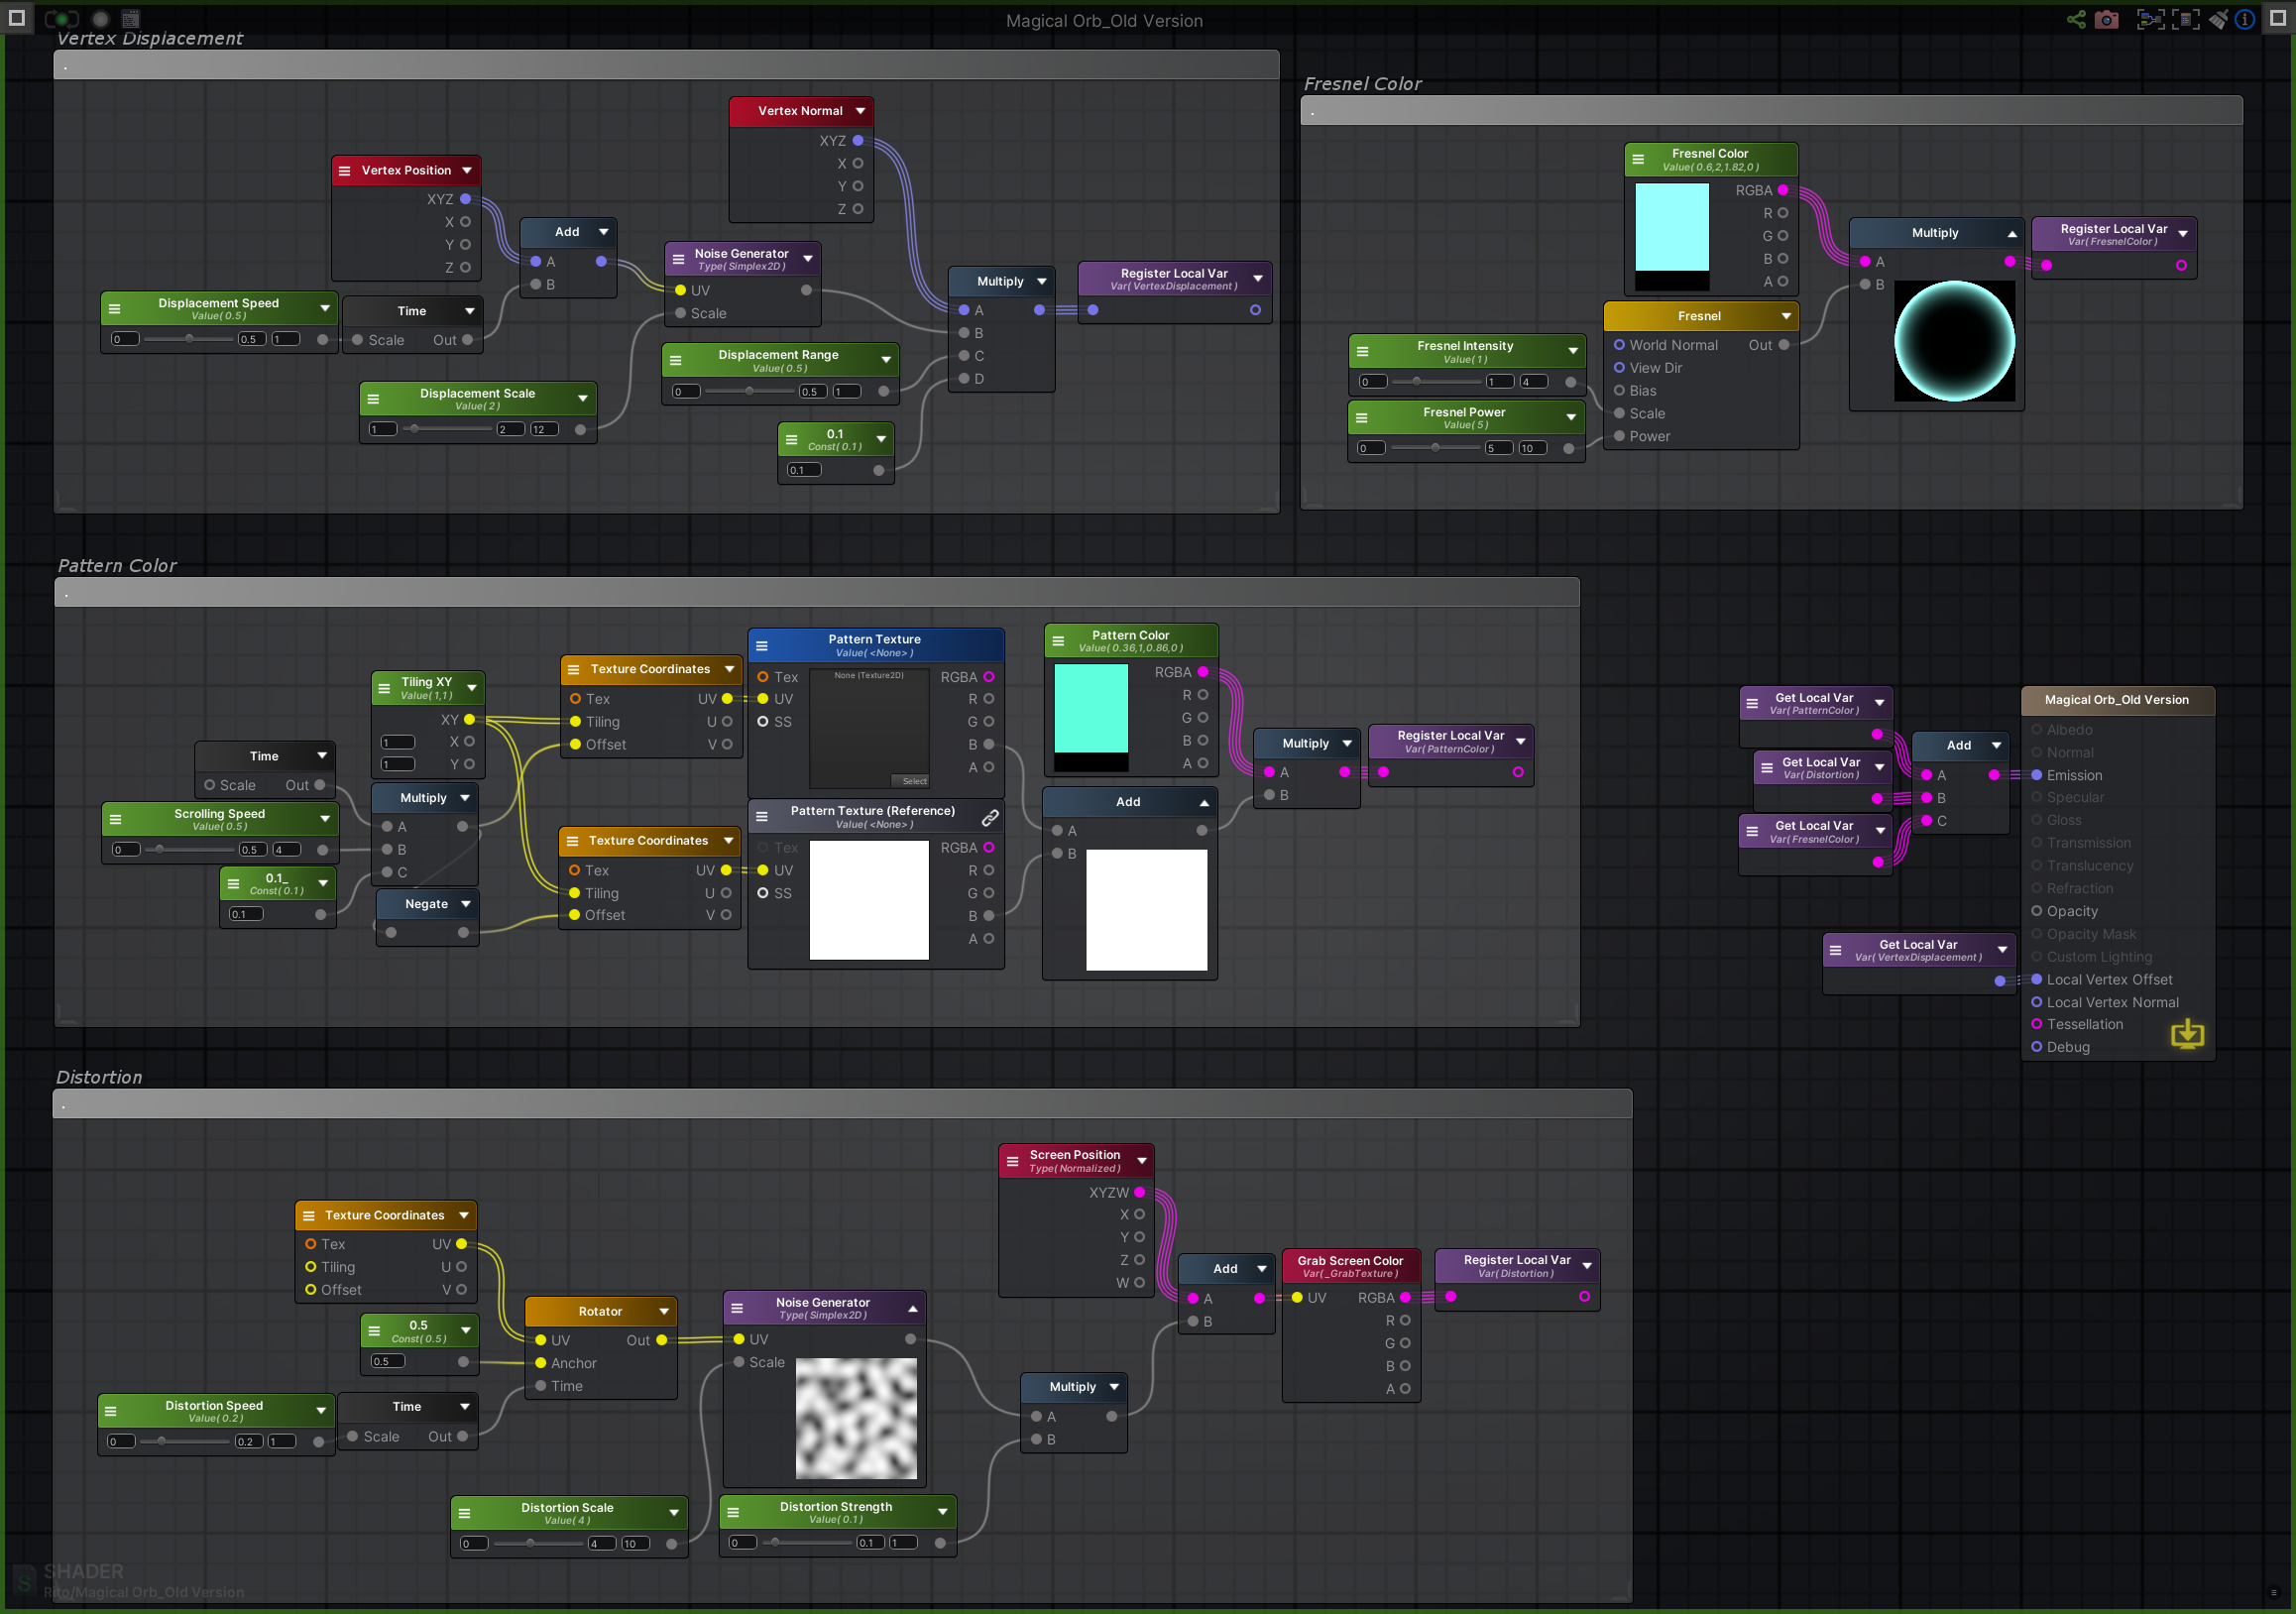Screen dimensions: 2296x1614
Task: Click the Select button inside the Pattern Texture node
Action: pos(912,780)
